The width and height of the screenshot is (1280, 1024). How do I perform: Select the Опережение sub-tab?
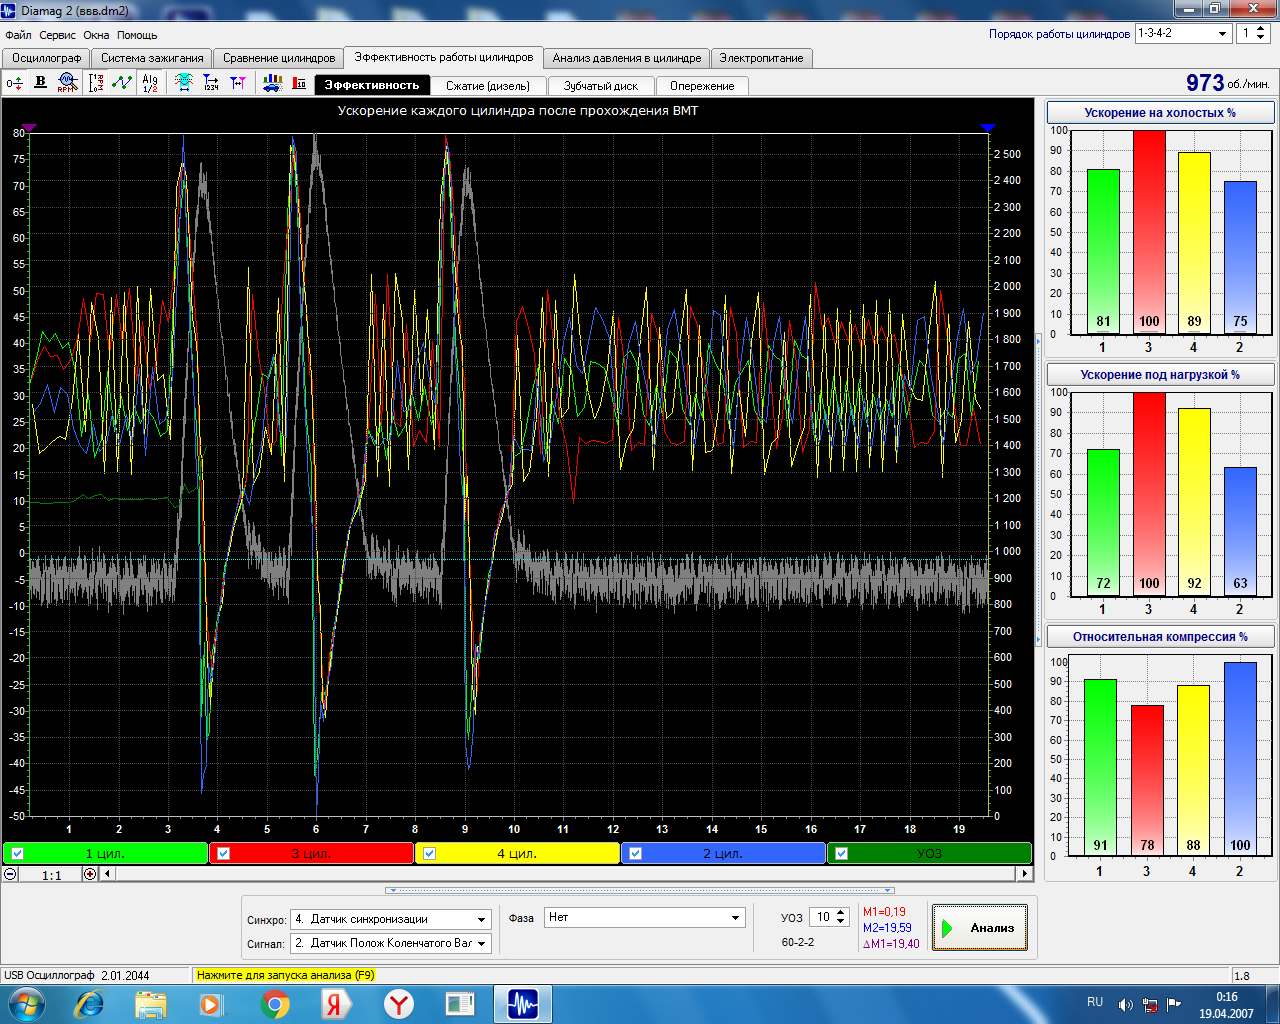point(702,86)
